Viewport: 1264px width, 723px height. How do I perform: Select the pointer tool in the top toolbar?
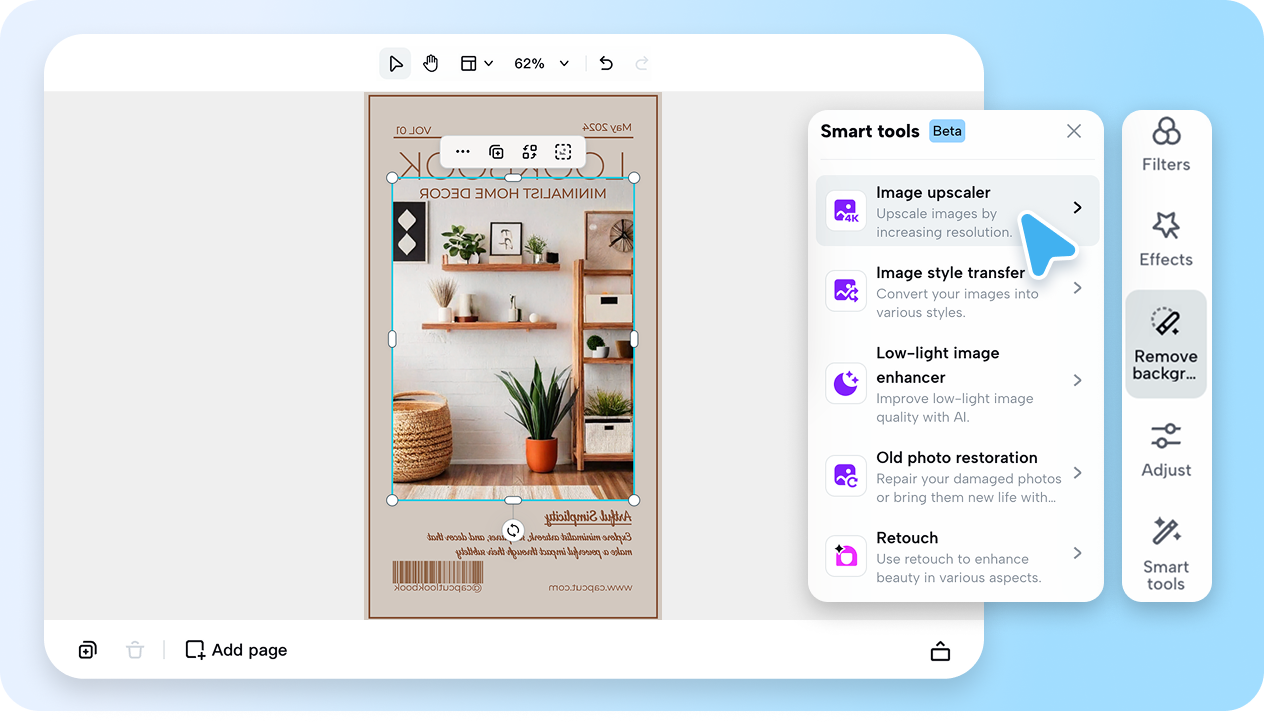tap(395, 62)
